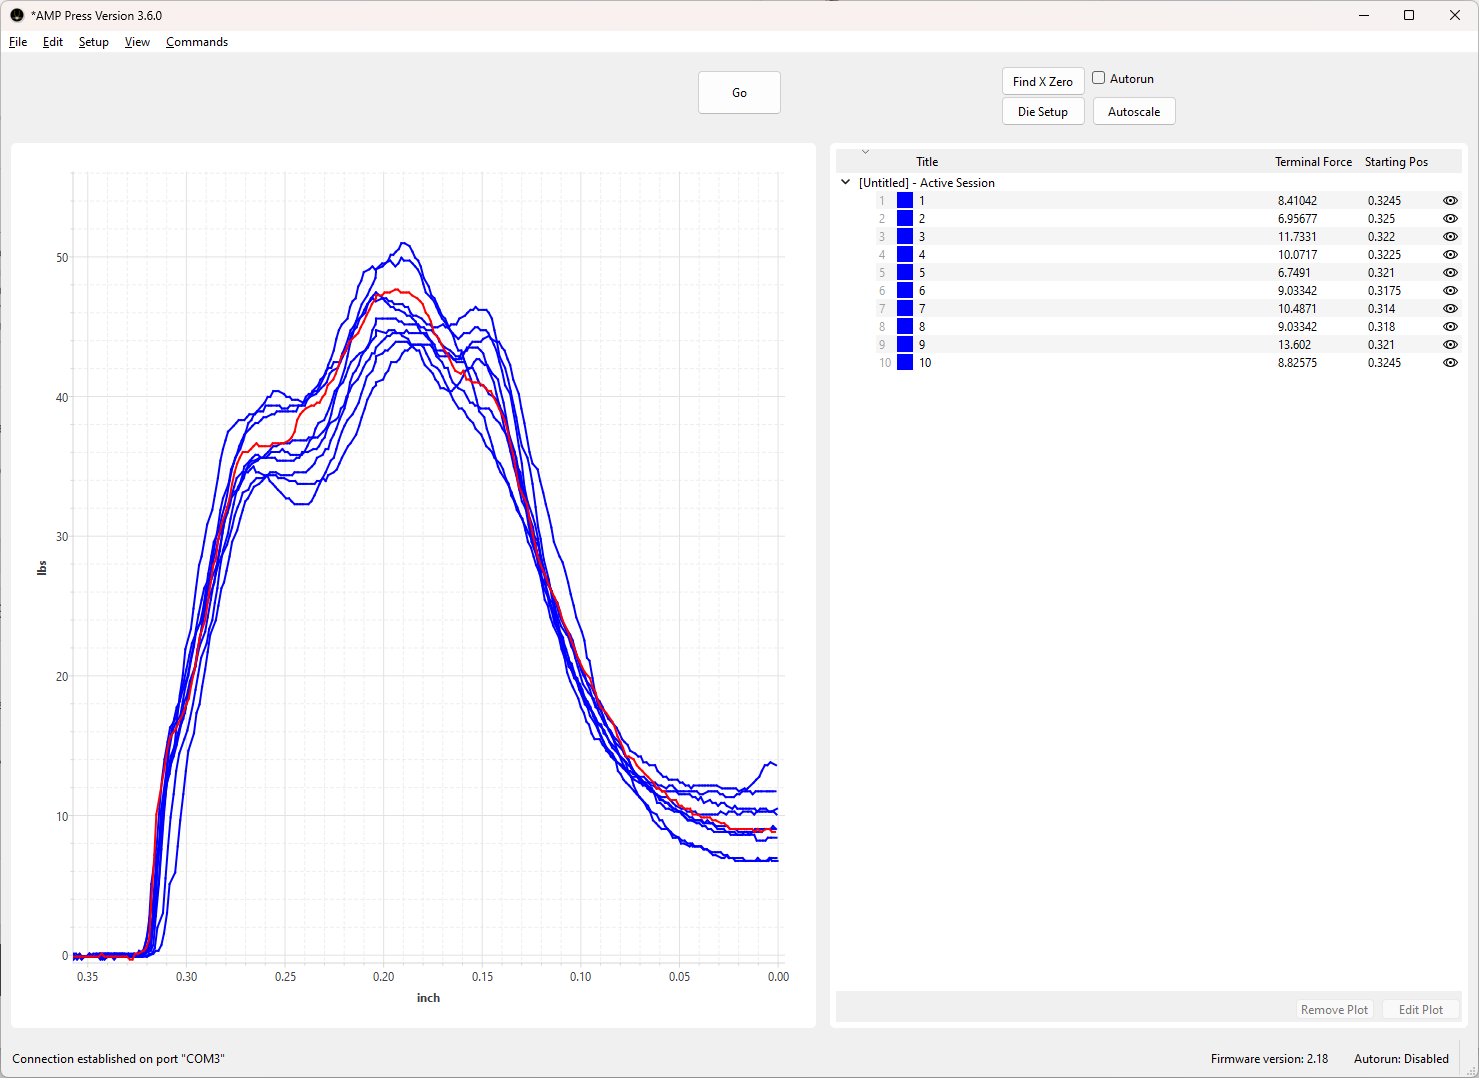This screenshot has width=1479, height=1078.
Task: Hide plot 9 with its eye icon
Action: (x=1450, y=345)
